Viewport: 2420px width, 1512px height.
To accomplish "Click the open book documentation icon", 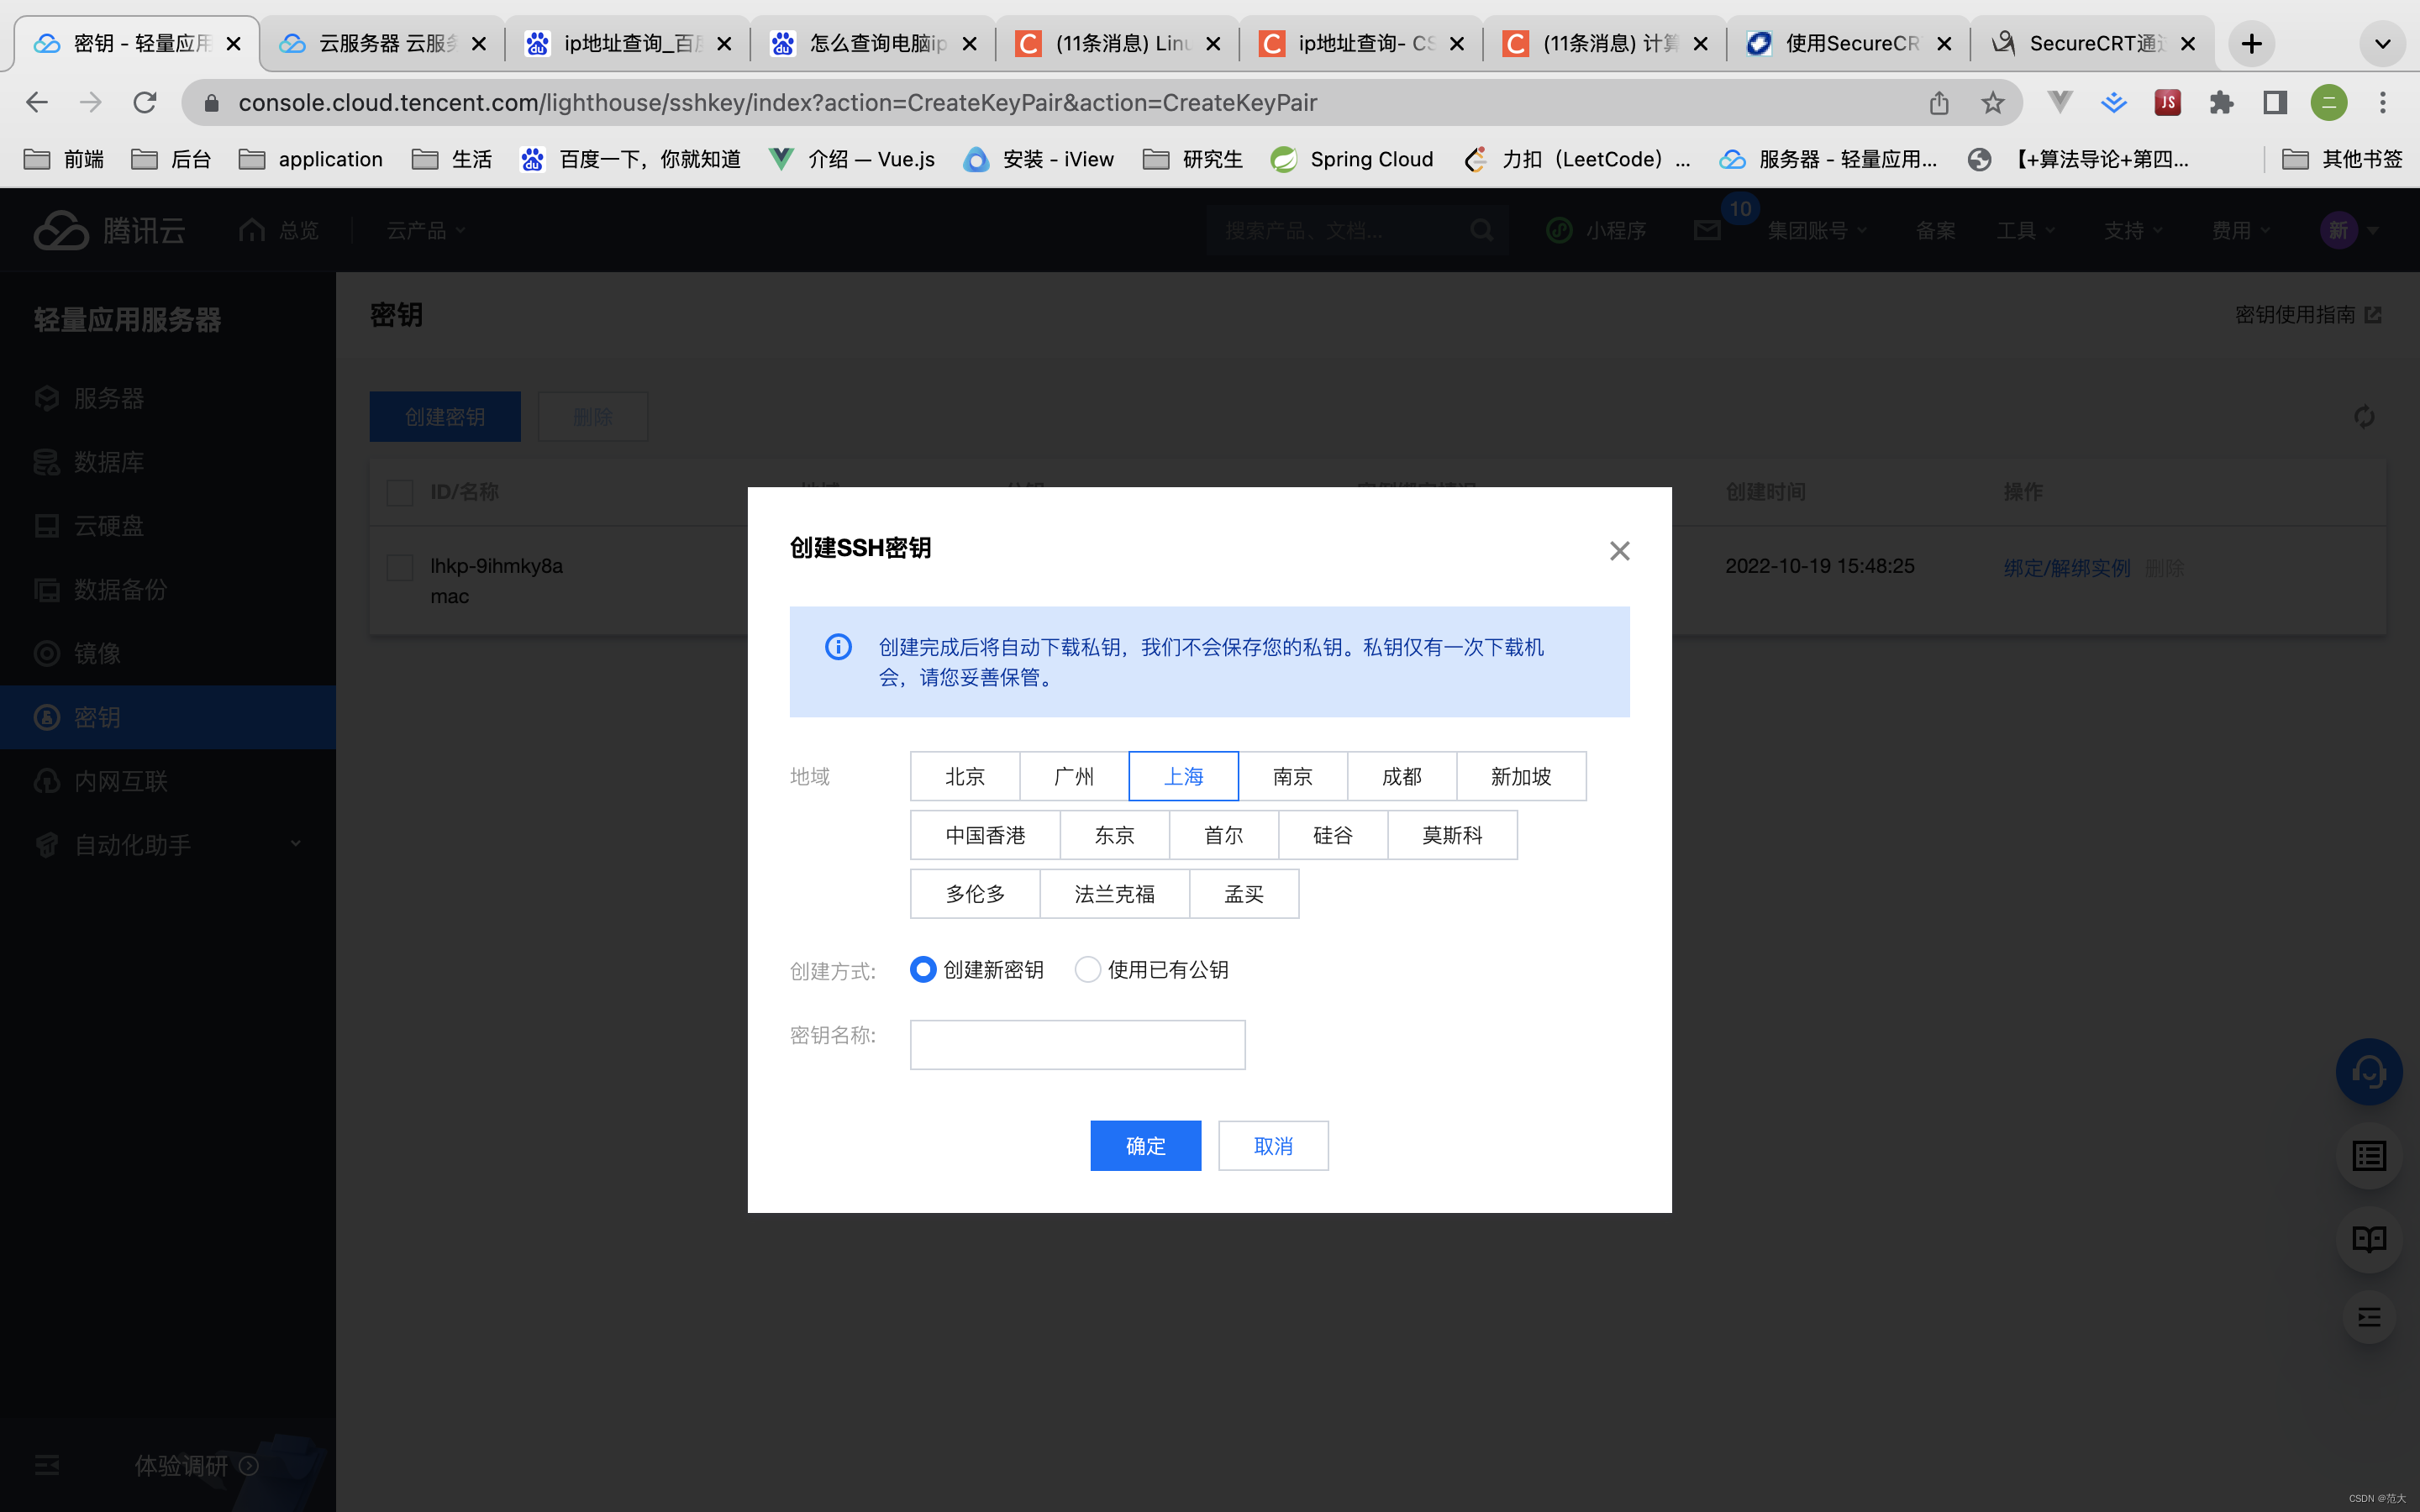I will point(2368,1239).
